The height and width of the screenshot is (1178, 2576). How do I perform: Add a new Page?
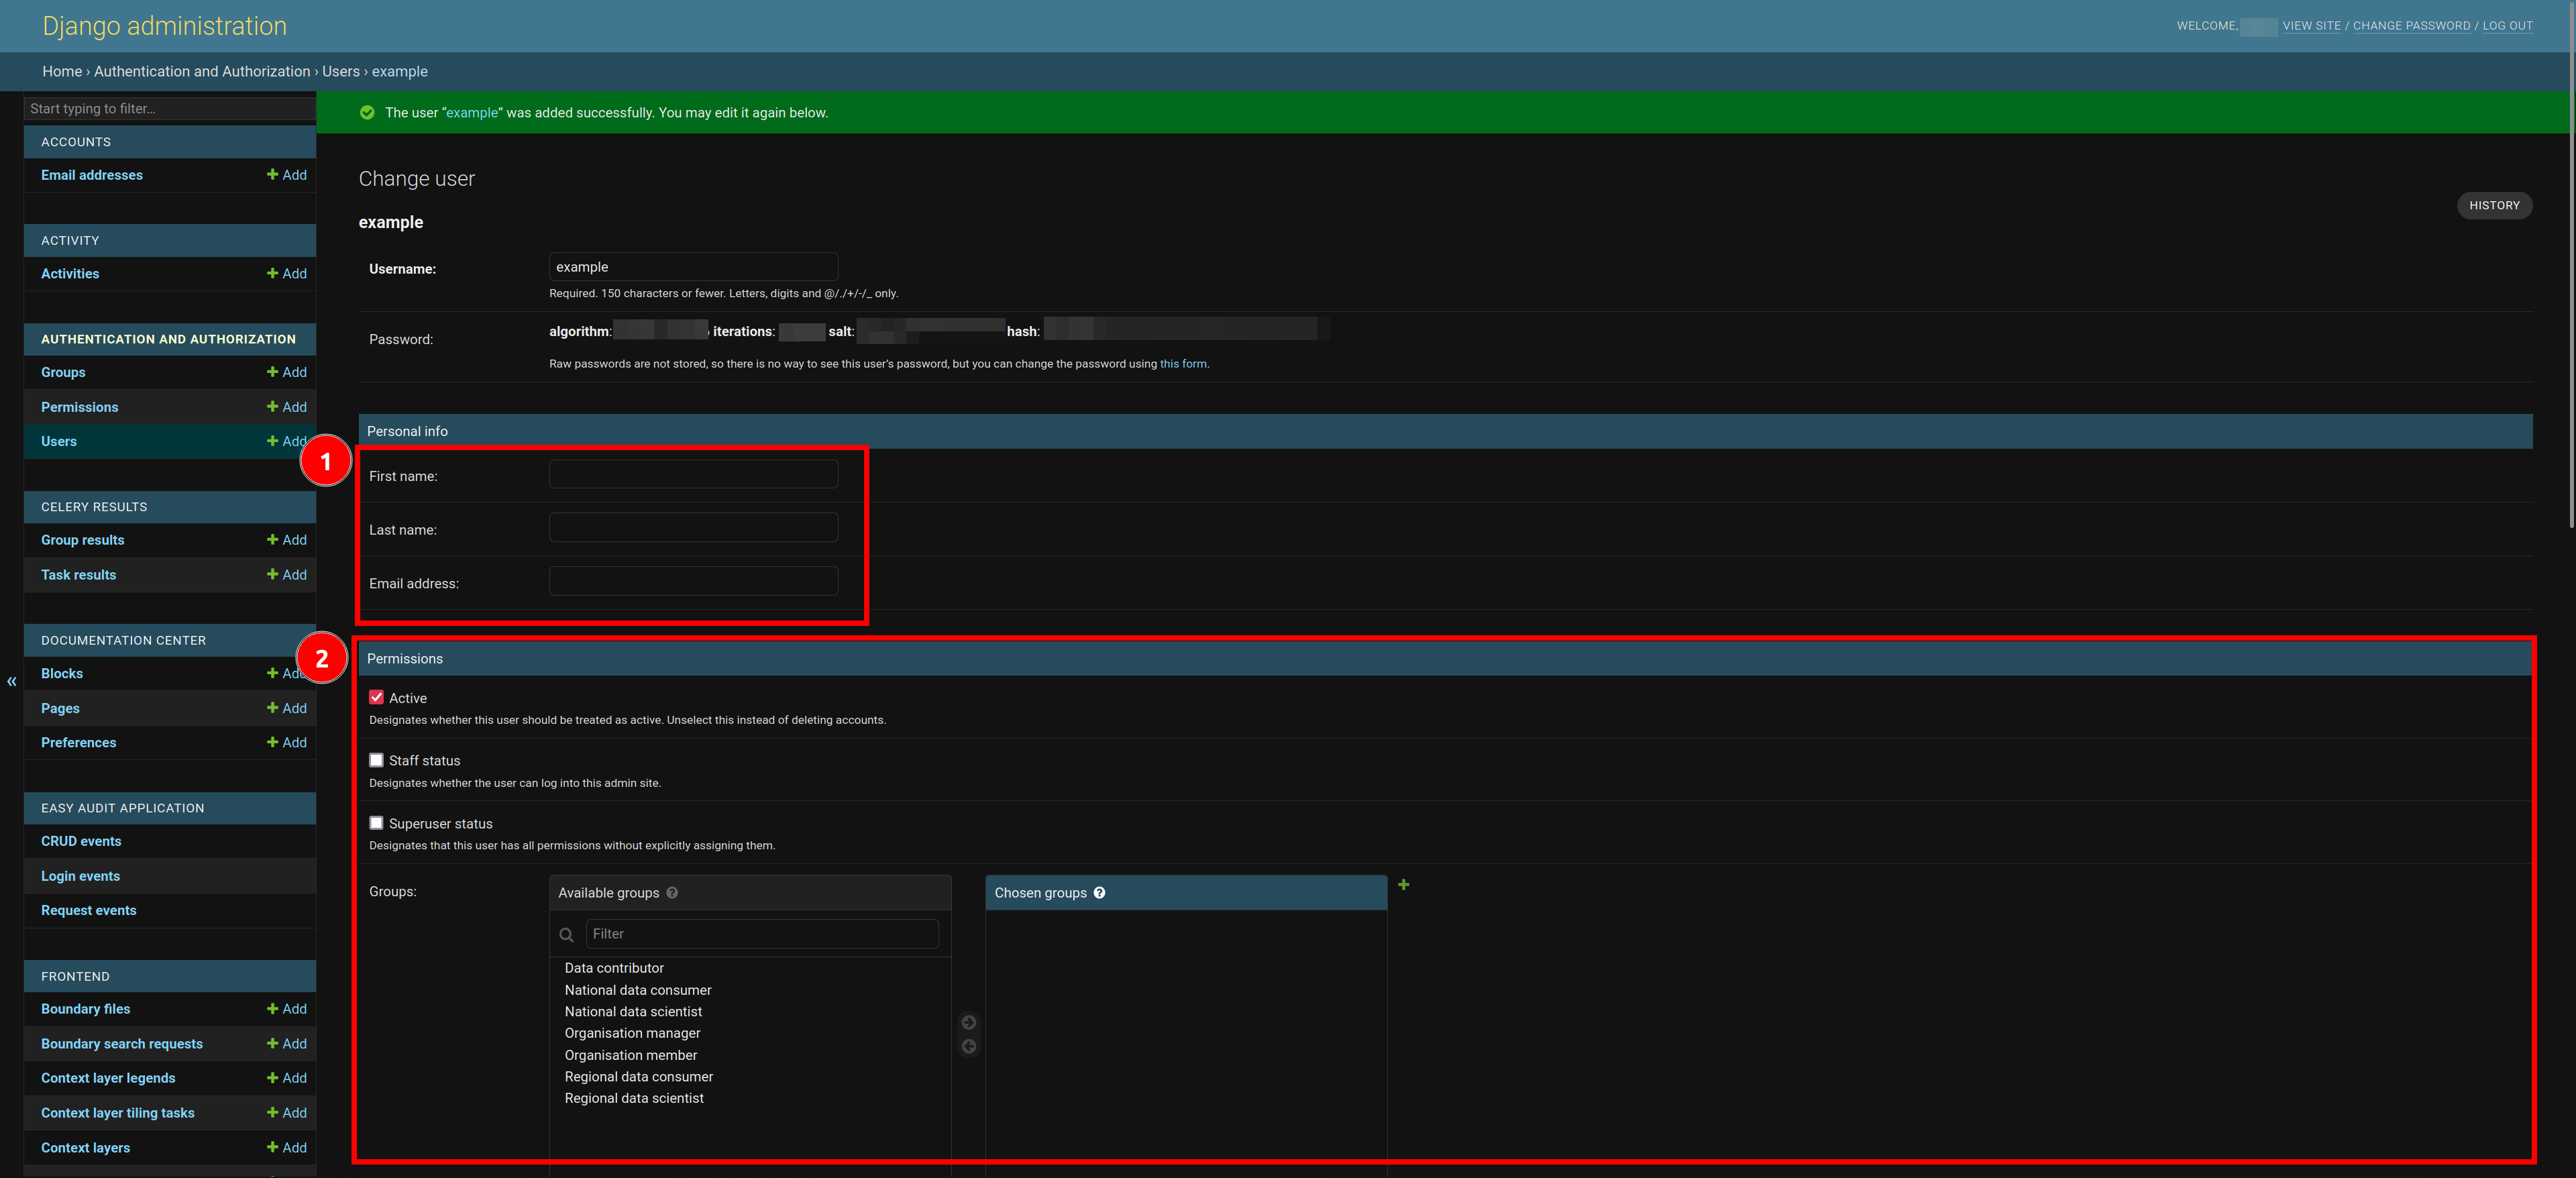coord(287,708)
